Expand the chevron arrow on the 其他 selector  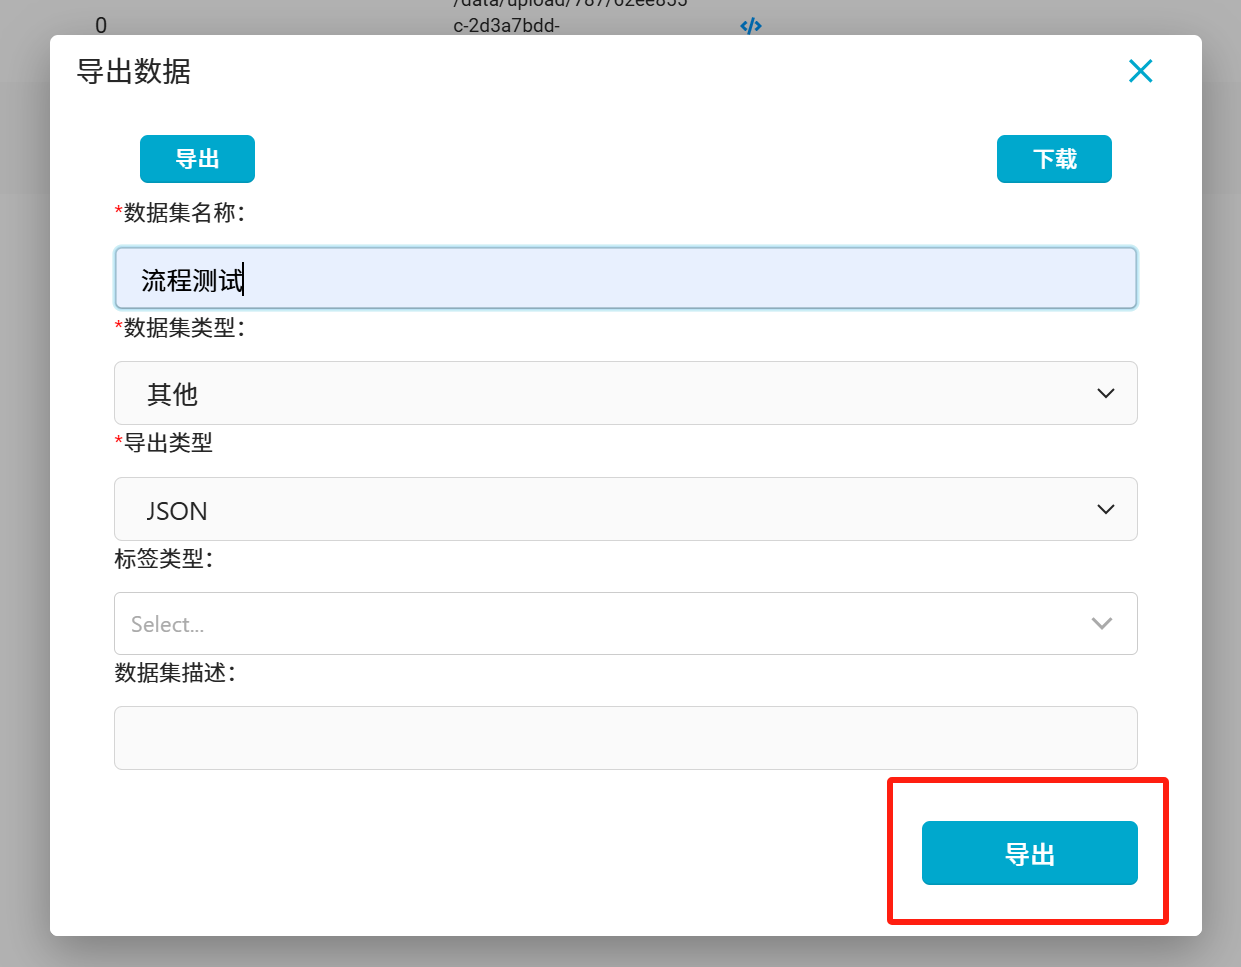coord(1105,394)
